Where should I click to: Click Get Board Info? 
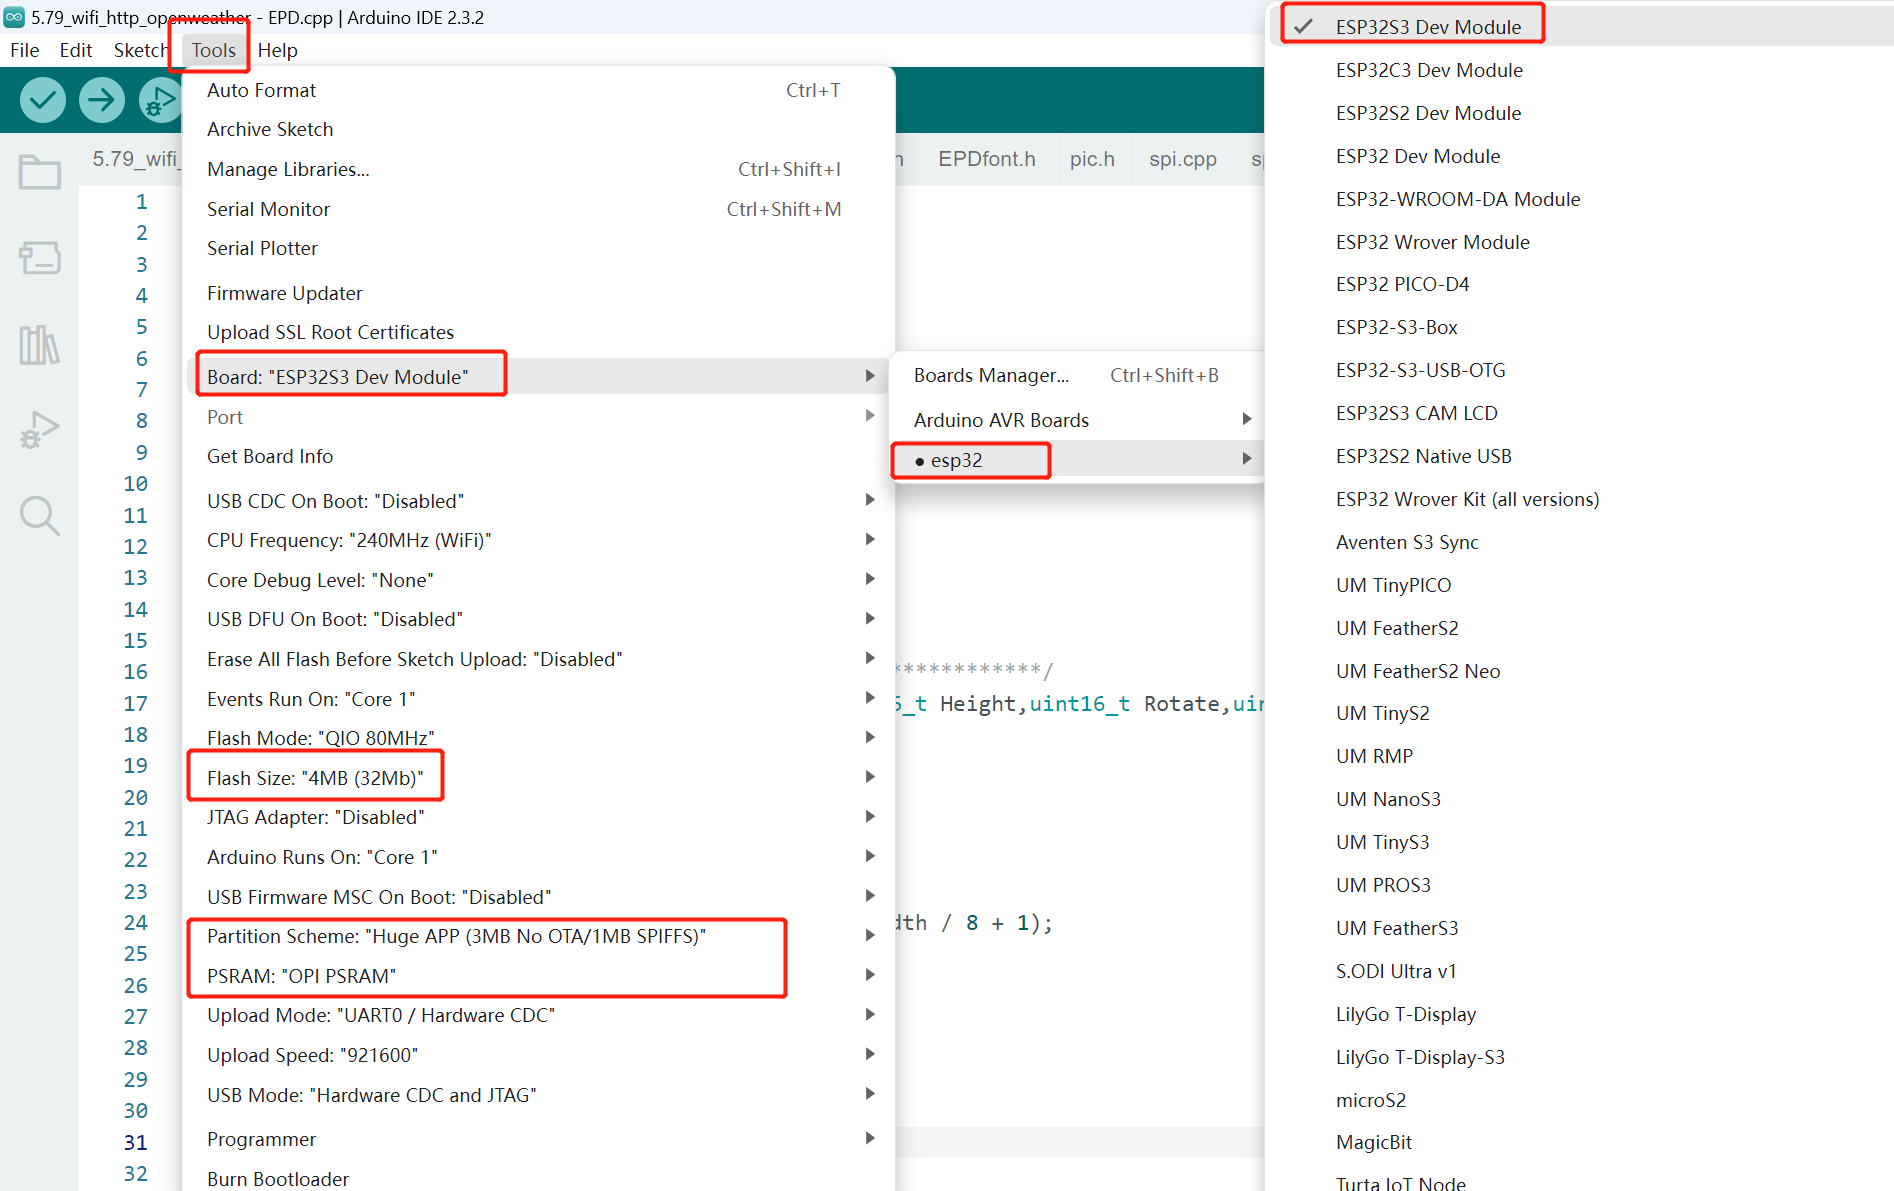(x=538, y=456)
